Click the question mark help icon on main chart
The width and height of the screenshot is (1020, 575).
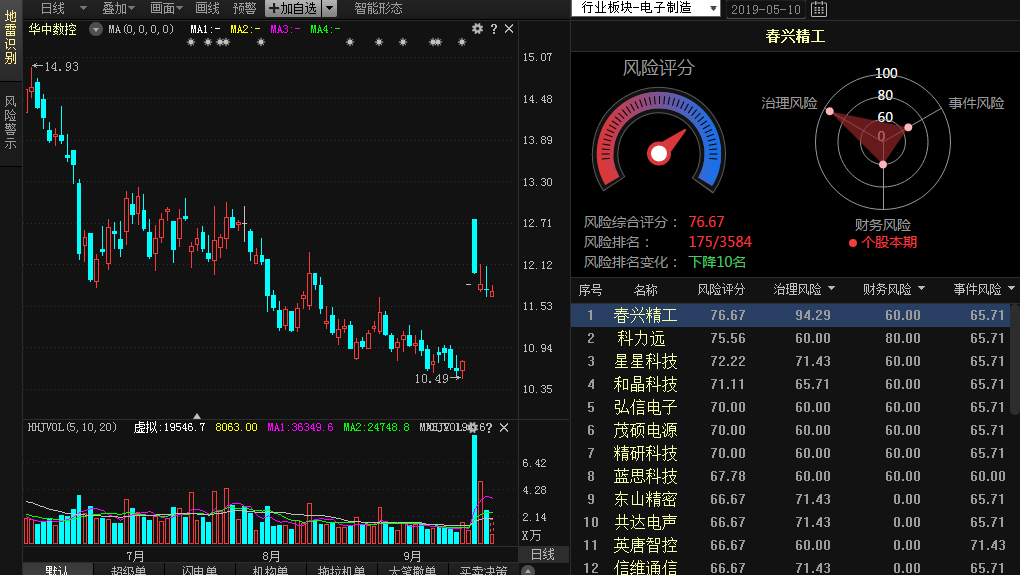point(493,29)
